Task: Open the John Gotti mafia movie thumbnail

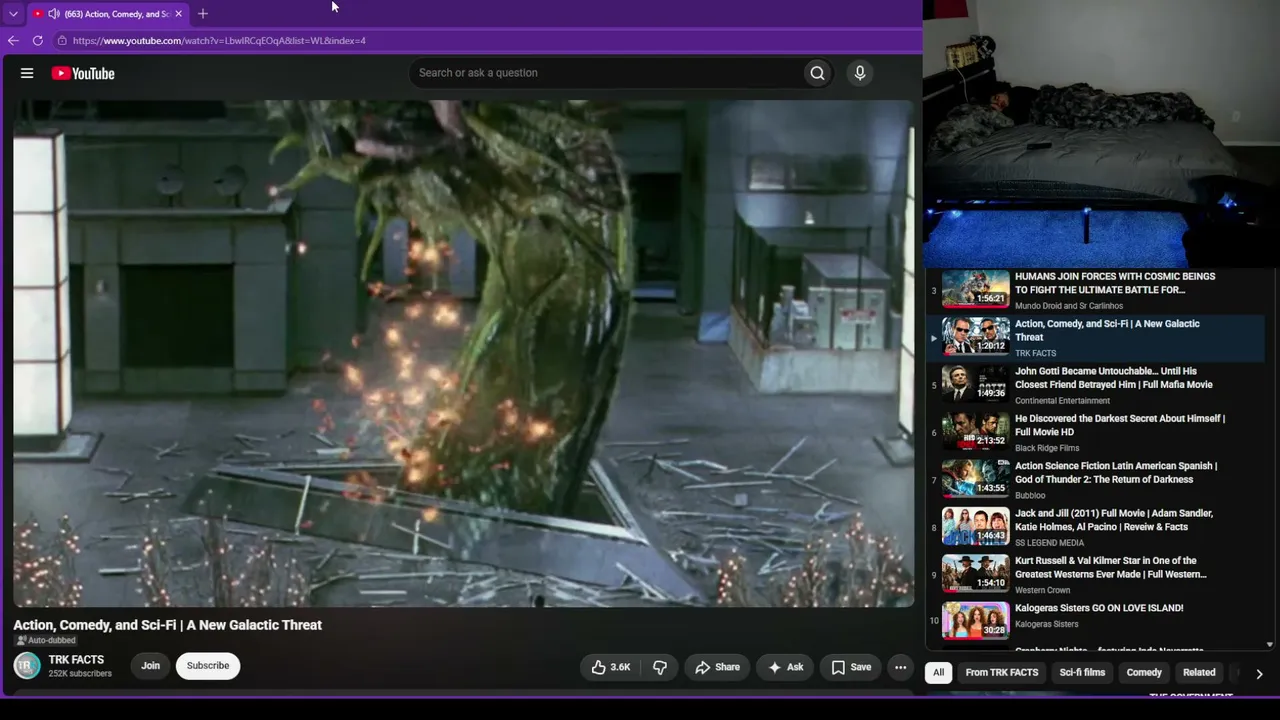Action: tap(976, 385)
